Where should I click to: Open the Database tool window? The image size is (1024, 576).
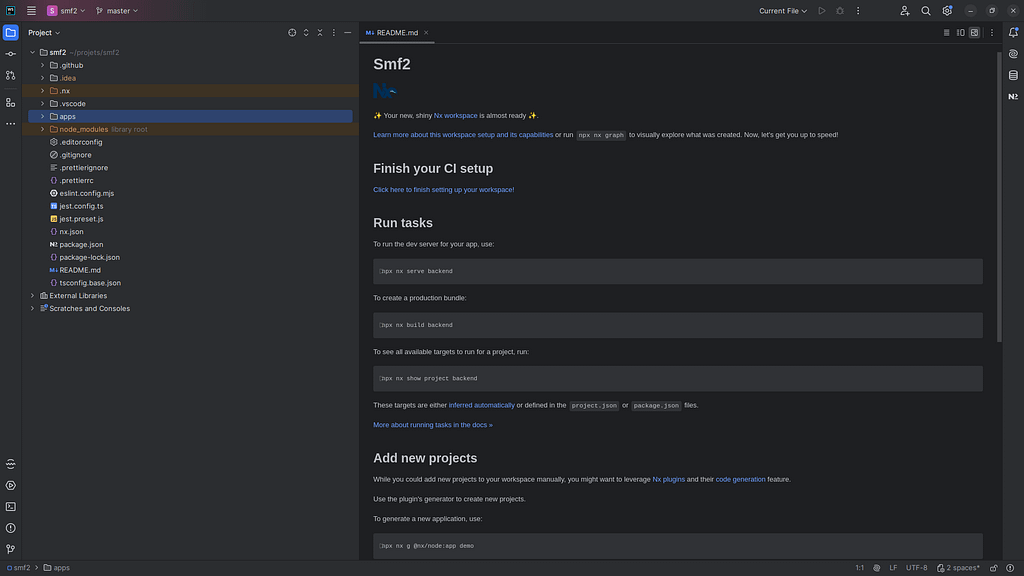1013,76
